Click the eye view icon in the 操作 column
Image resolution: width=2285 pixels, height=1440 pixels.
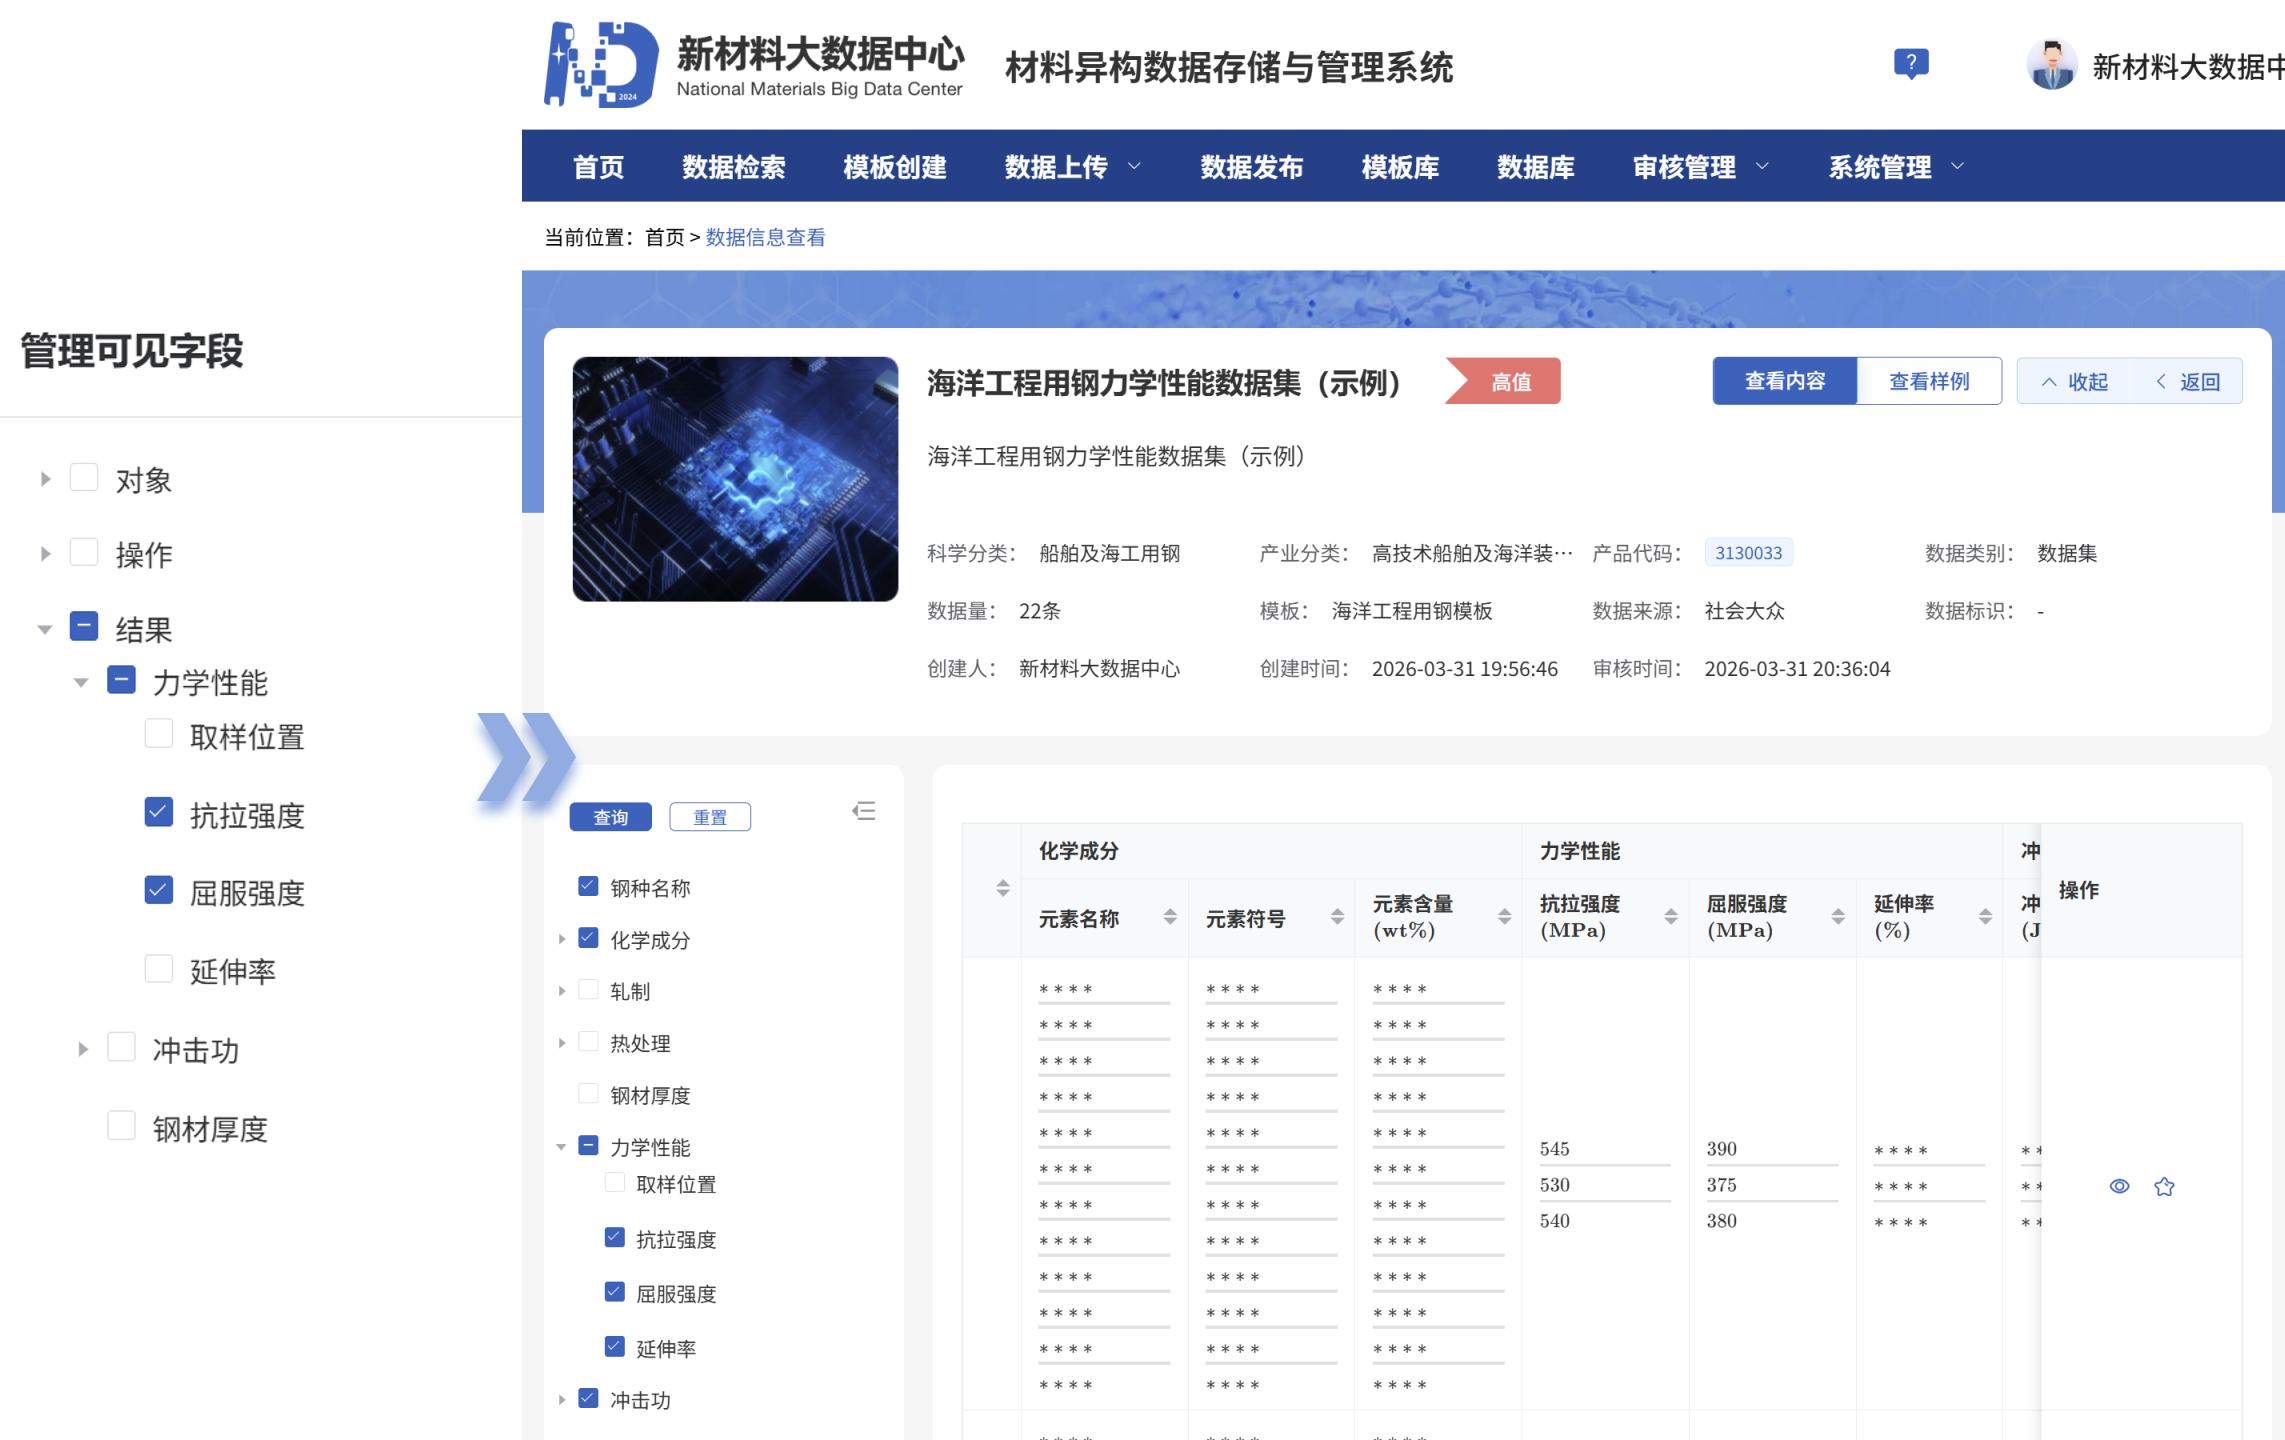click(2119, 1186)
